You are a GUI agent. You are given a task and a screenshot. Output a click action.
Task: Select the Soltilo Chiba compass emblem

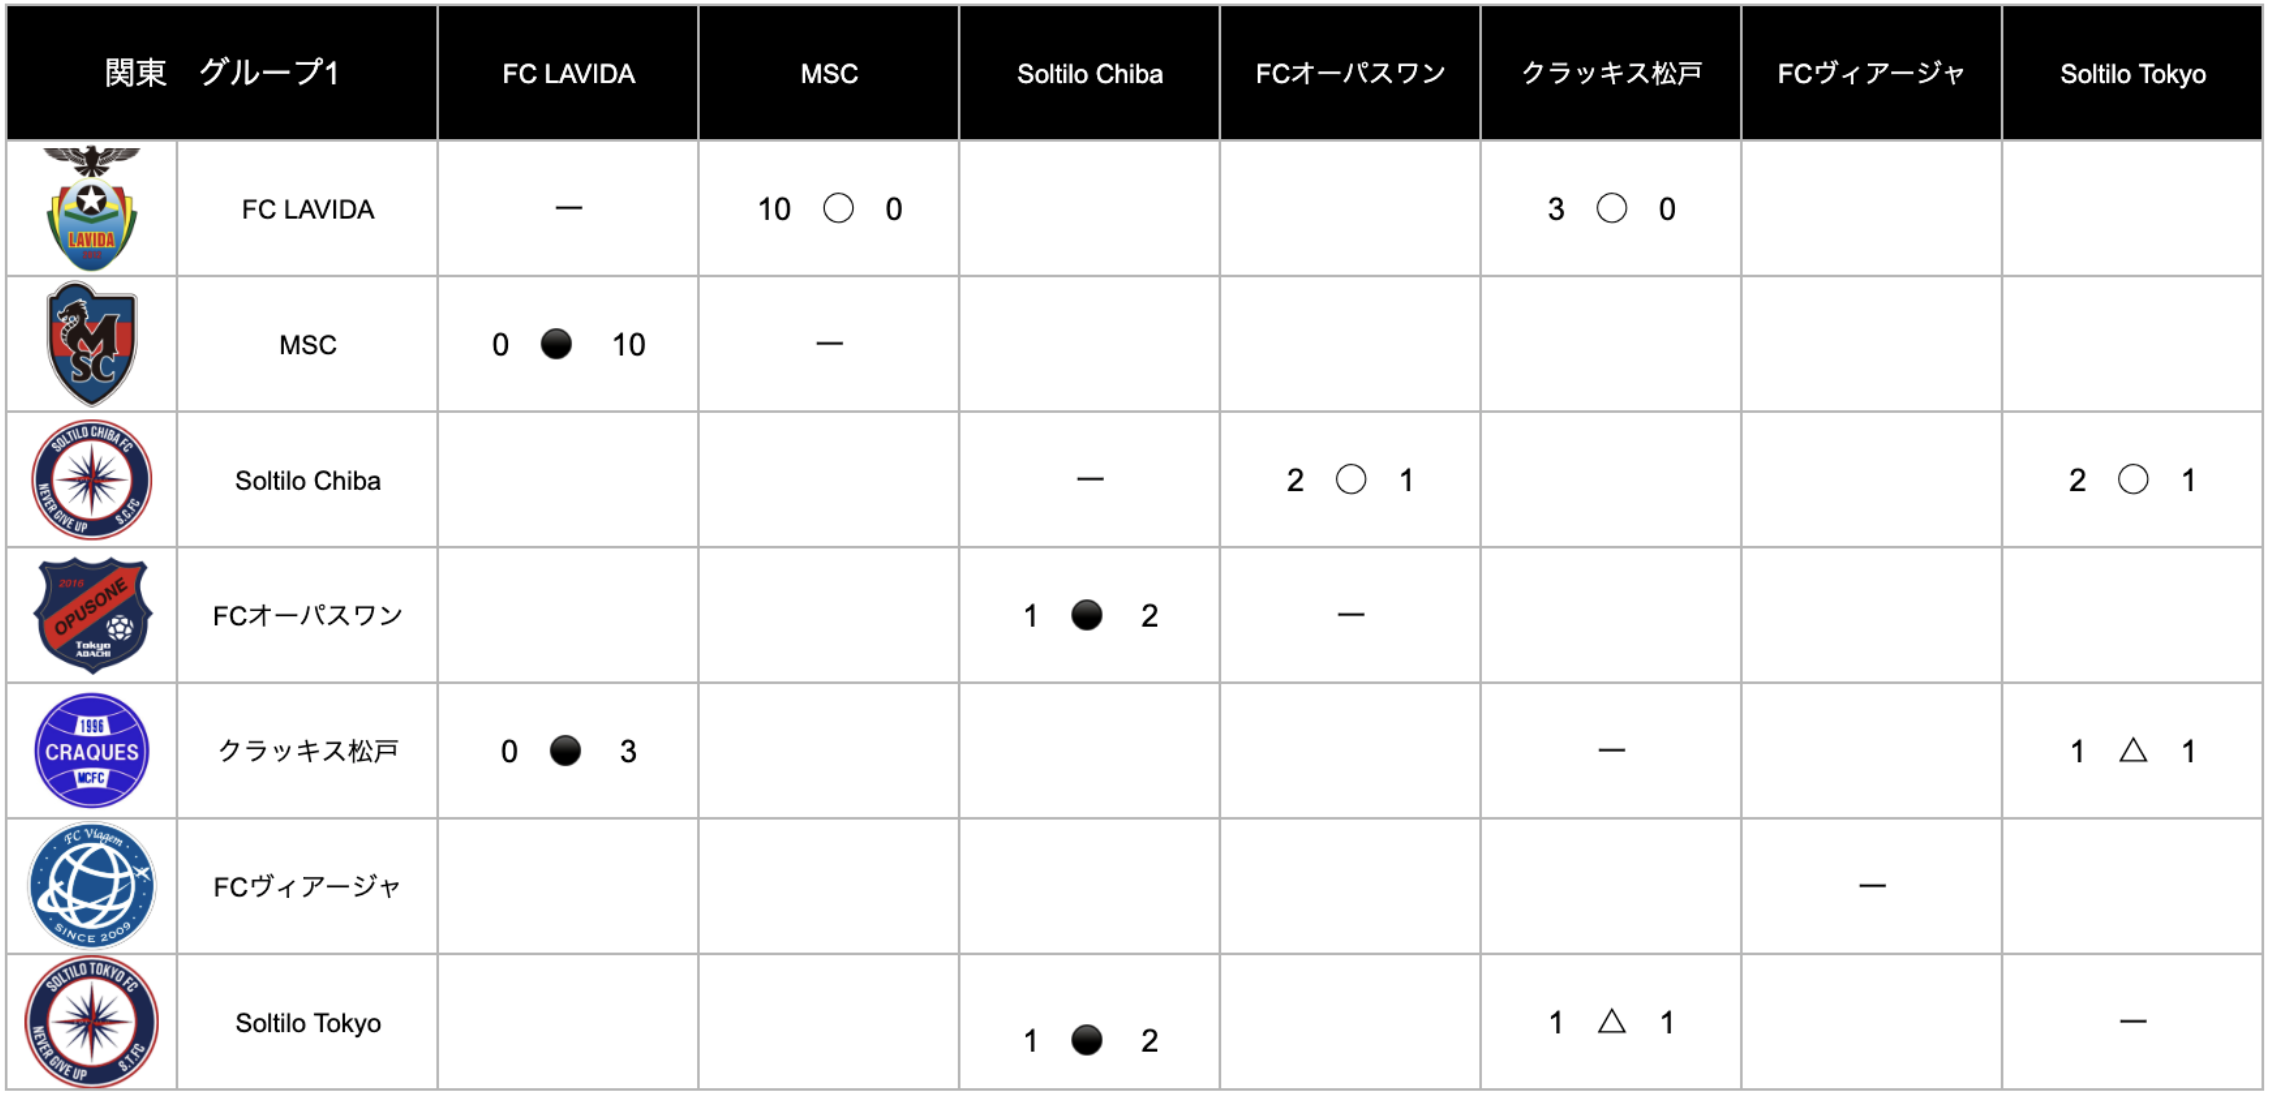[92, 480]
